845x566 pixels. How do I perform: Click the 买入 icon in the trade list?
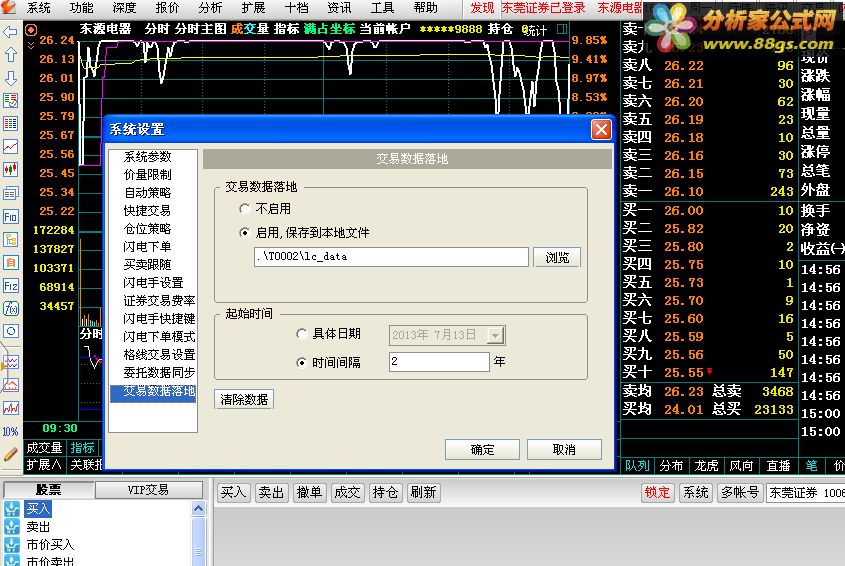click(x=11, y=508)
